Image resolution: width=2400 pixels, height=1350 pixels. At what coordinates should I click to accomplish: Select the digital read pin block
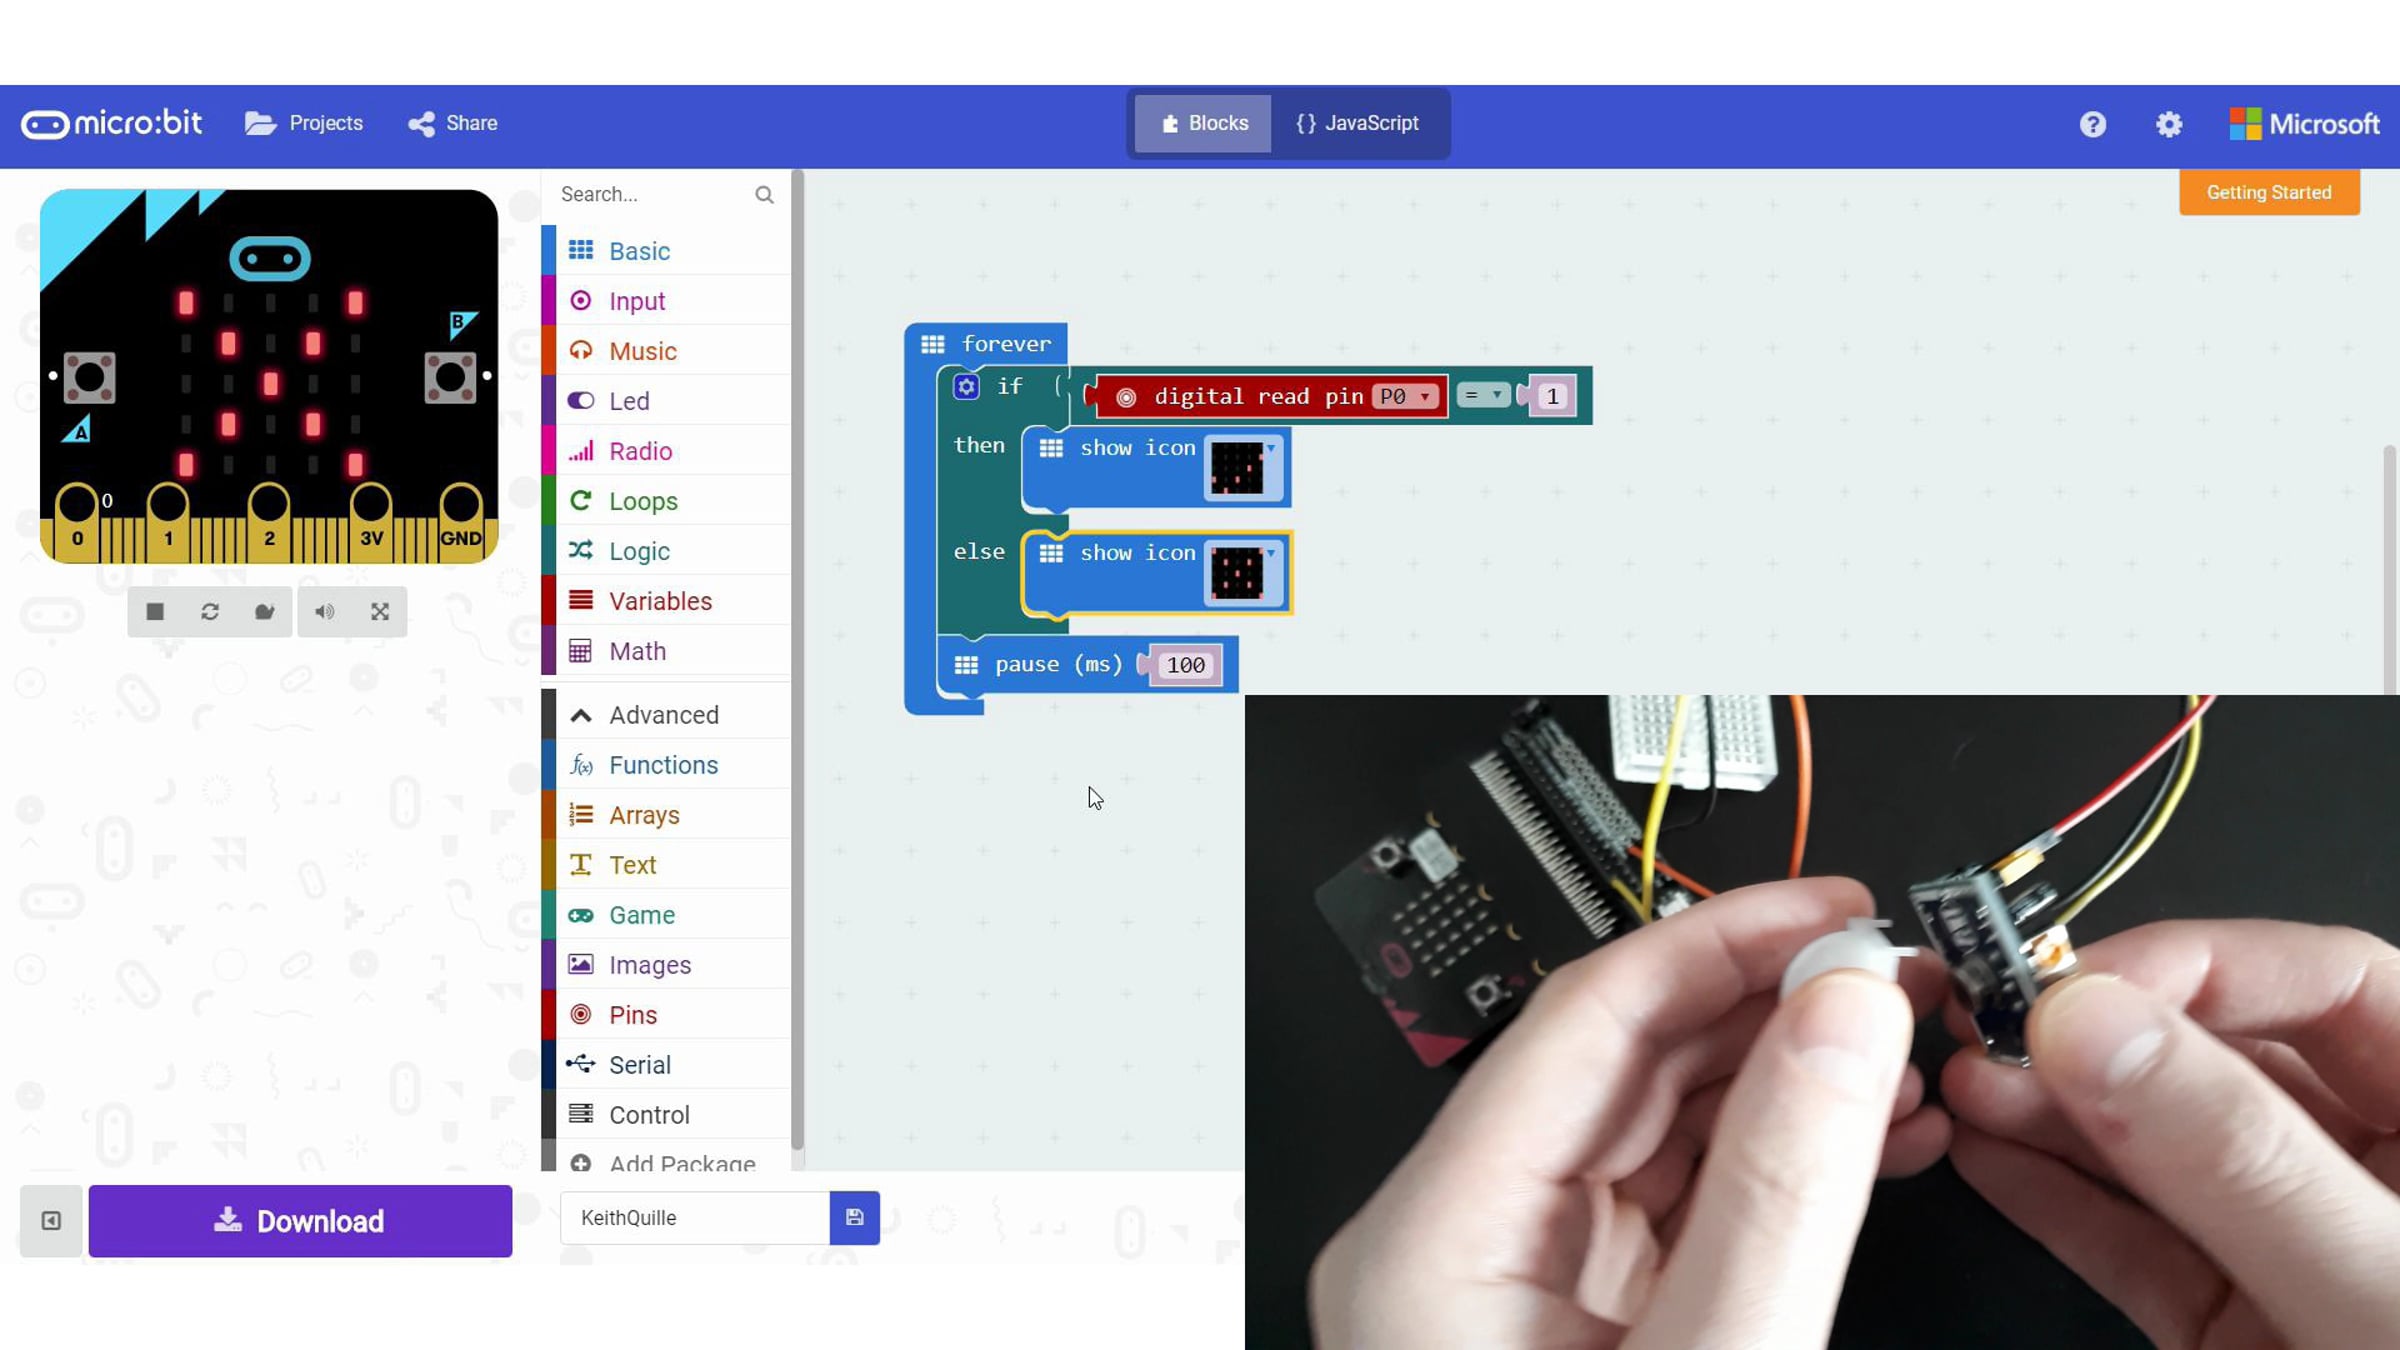point(1260,396)
